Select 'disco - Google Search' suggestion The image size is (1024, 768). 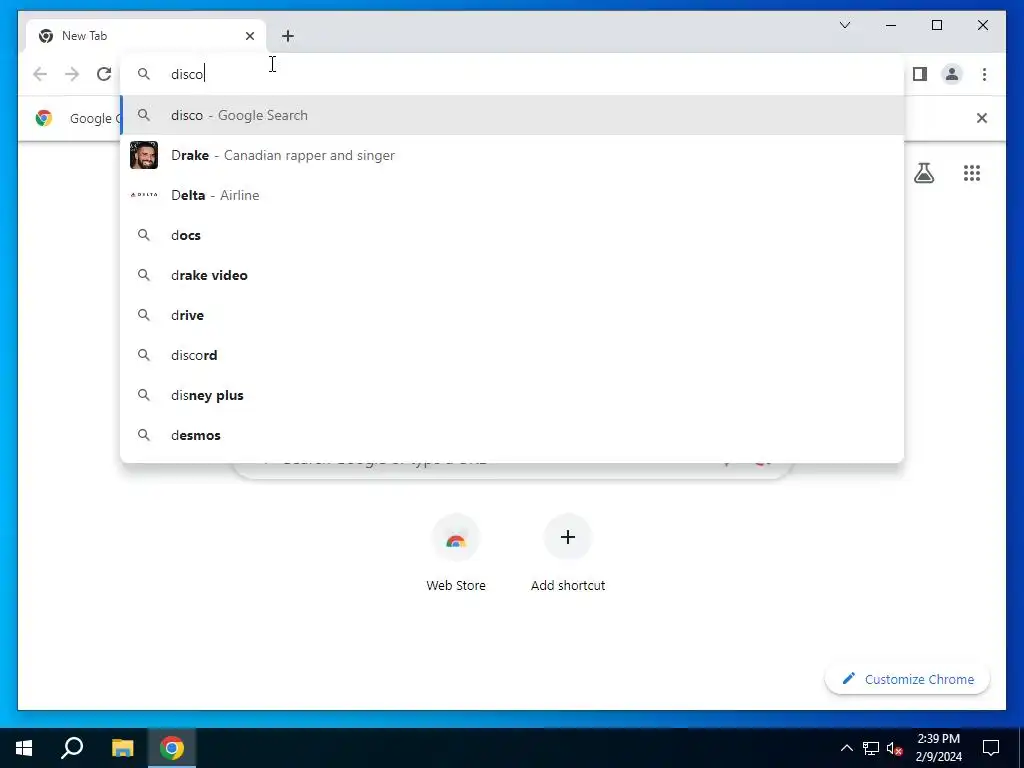click(x=513, y=115)
